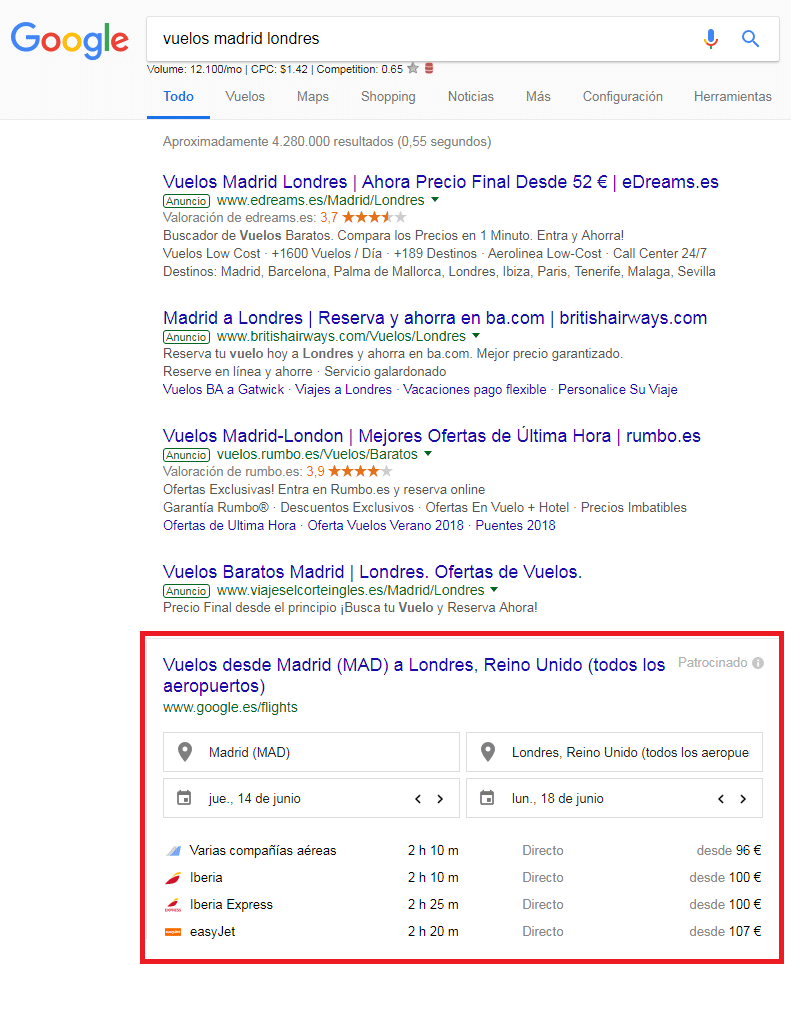This screenshot has height=1036, width=808.
Task: Open the britishairways.com Madrid a Londres ad title
Action: [435, 318]
